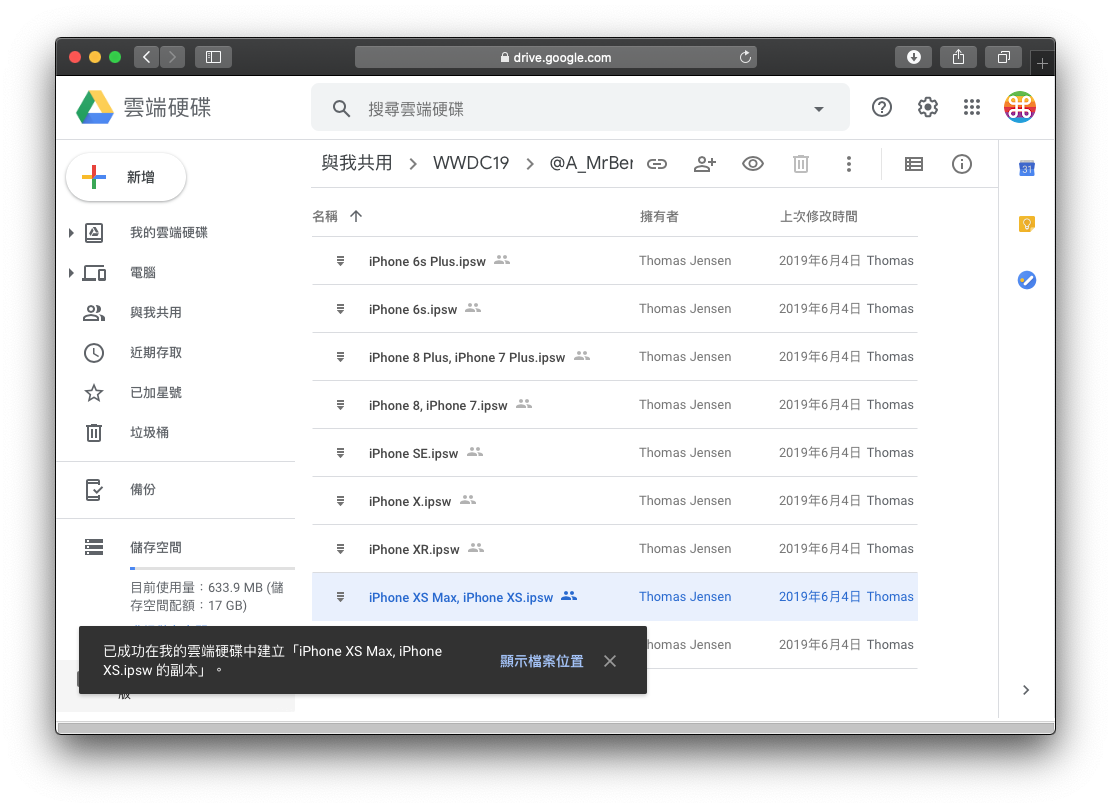Screen dimensions: 1111x808
Task: Click file type icon of iPhone SE.ipsw
Action: point(340,453)
